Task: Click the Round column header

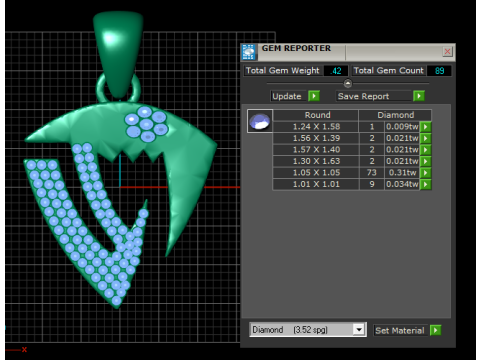Action: (316, 115)
